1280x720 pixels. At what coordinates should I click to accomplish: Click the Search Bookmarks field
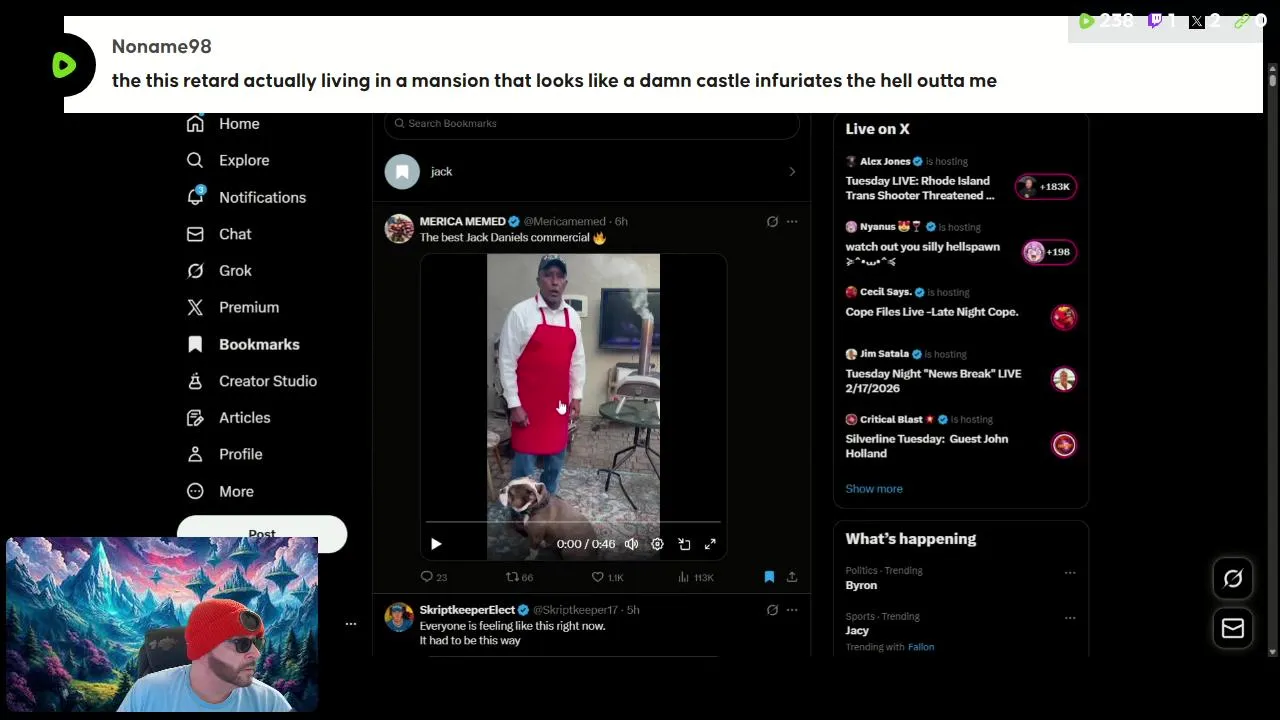590,123
